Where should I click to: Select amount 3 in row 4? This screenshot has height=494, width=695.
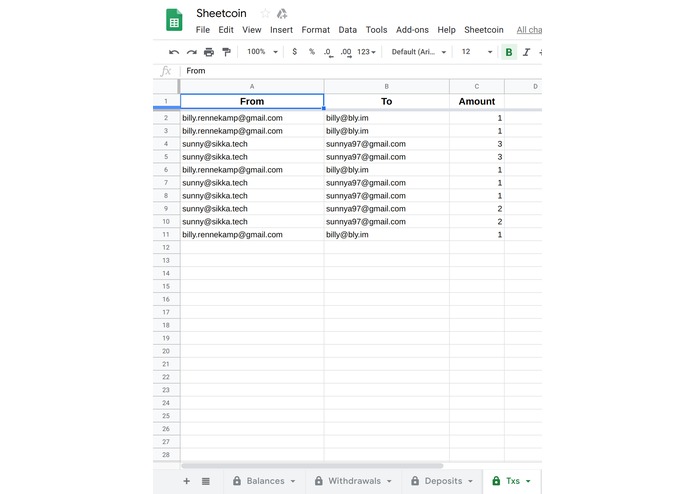point(477,144)
